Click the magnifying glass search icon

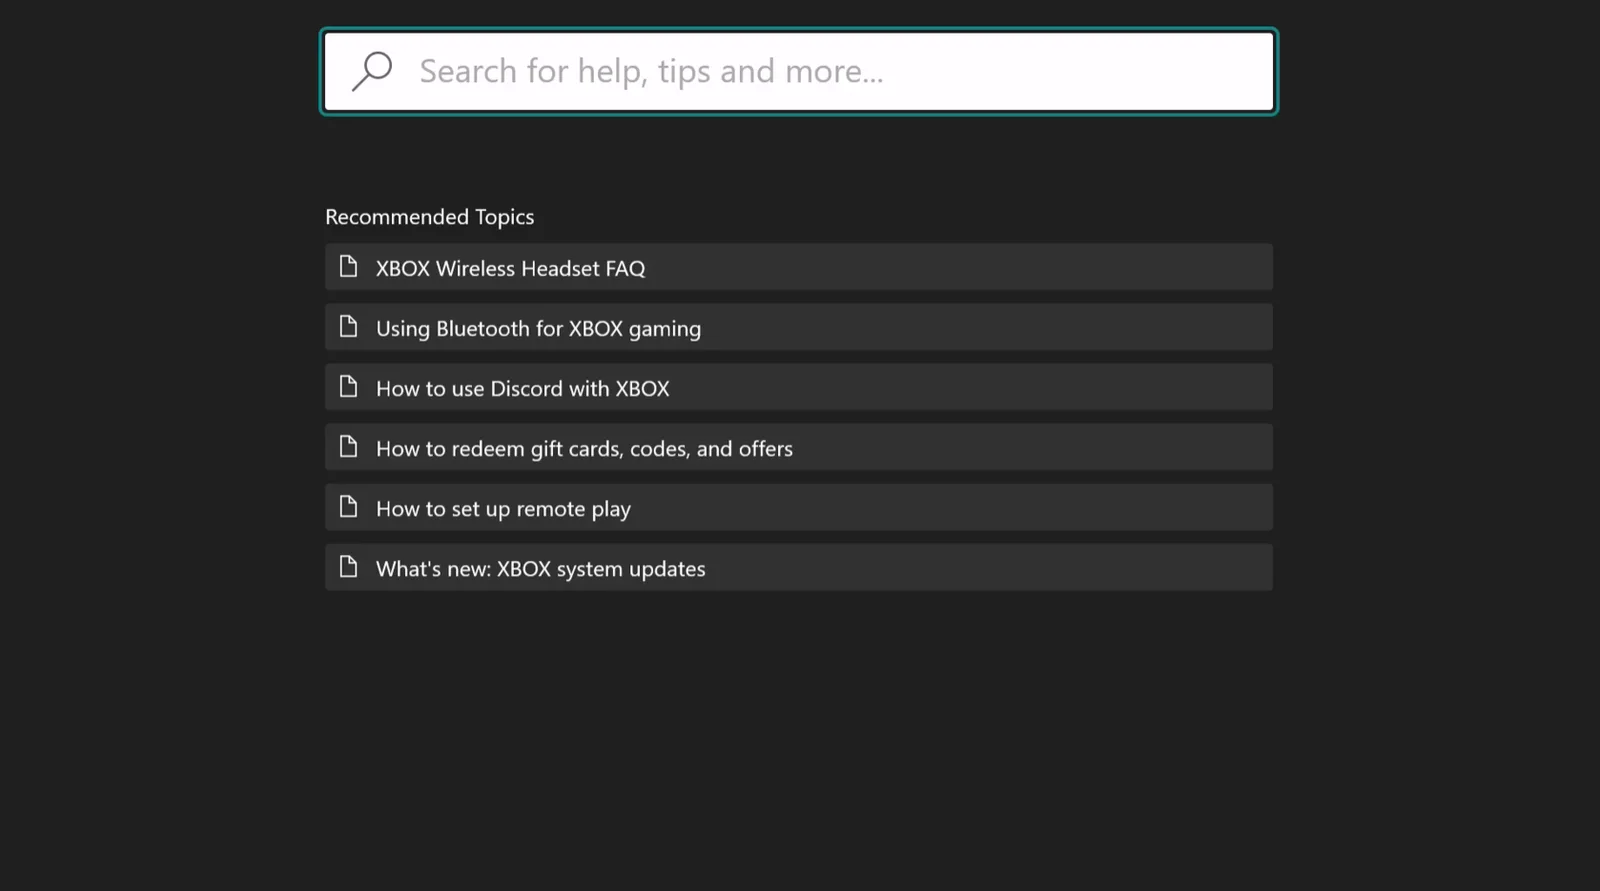point(372,71)
